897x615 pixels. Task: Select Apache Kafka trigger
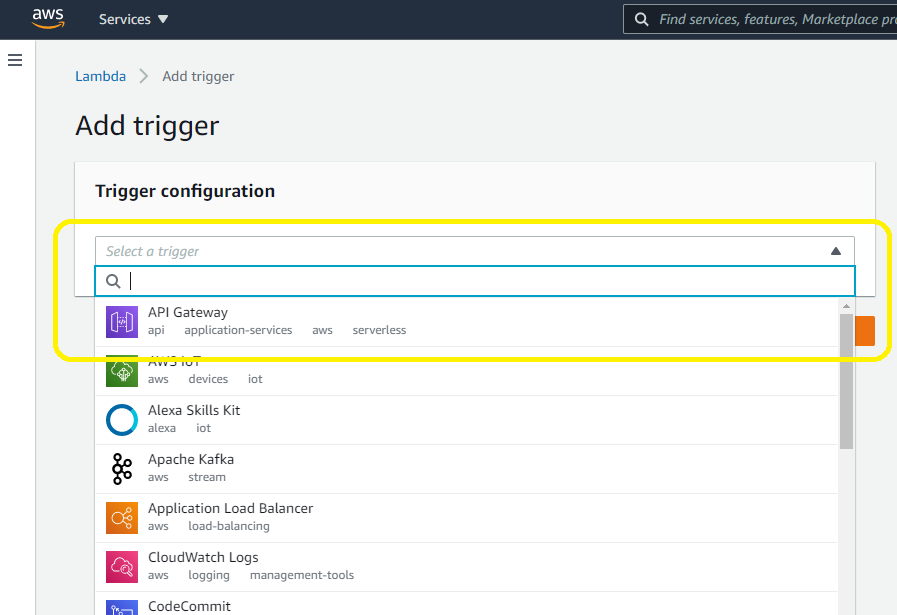[466, 469]
